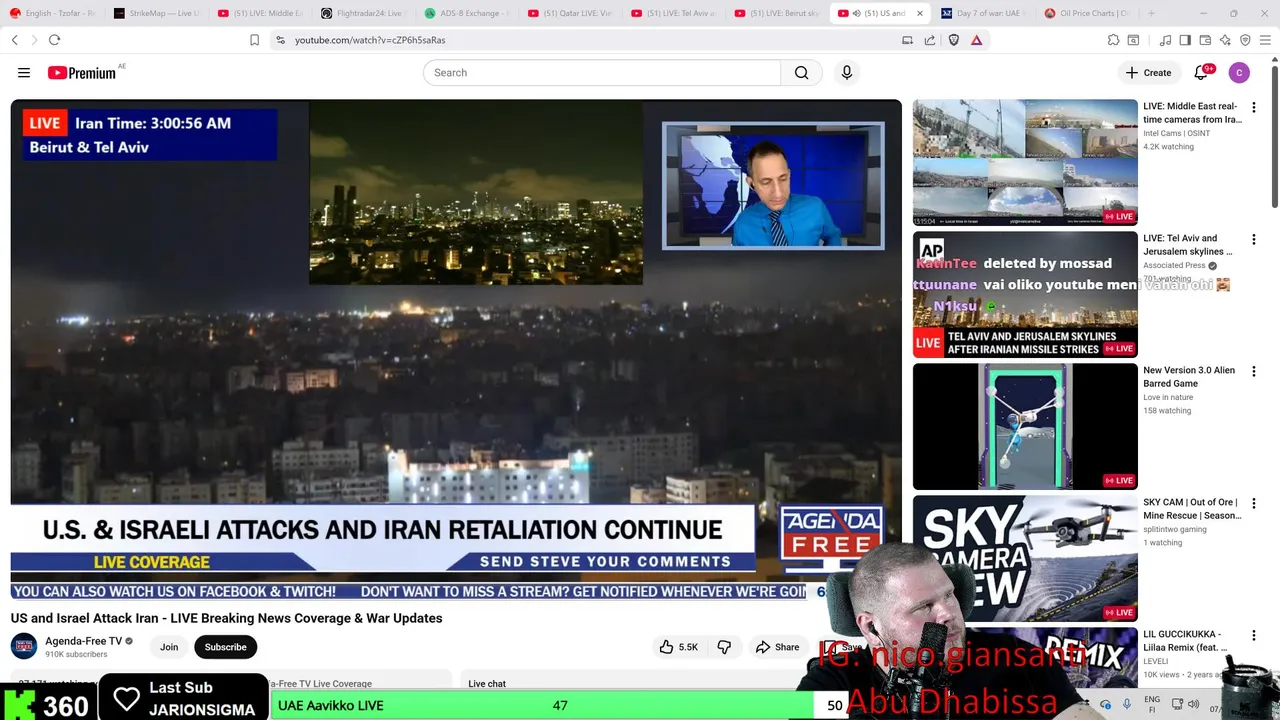Image resolution: width=1280 pixels, height=720 pixels.
Task: Switch to the 'Flightradar24: Live' tab
Action: point(364,13)
